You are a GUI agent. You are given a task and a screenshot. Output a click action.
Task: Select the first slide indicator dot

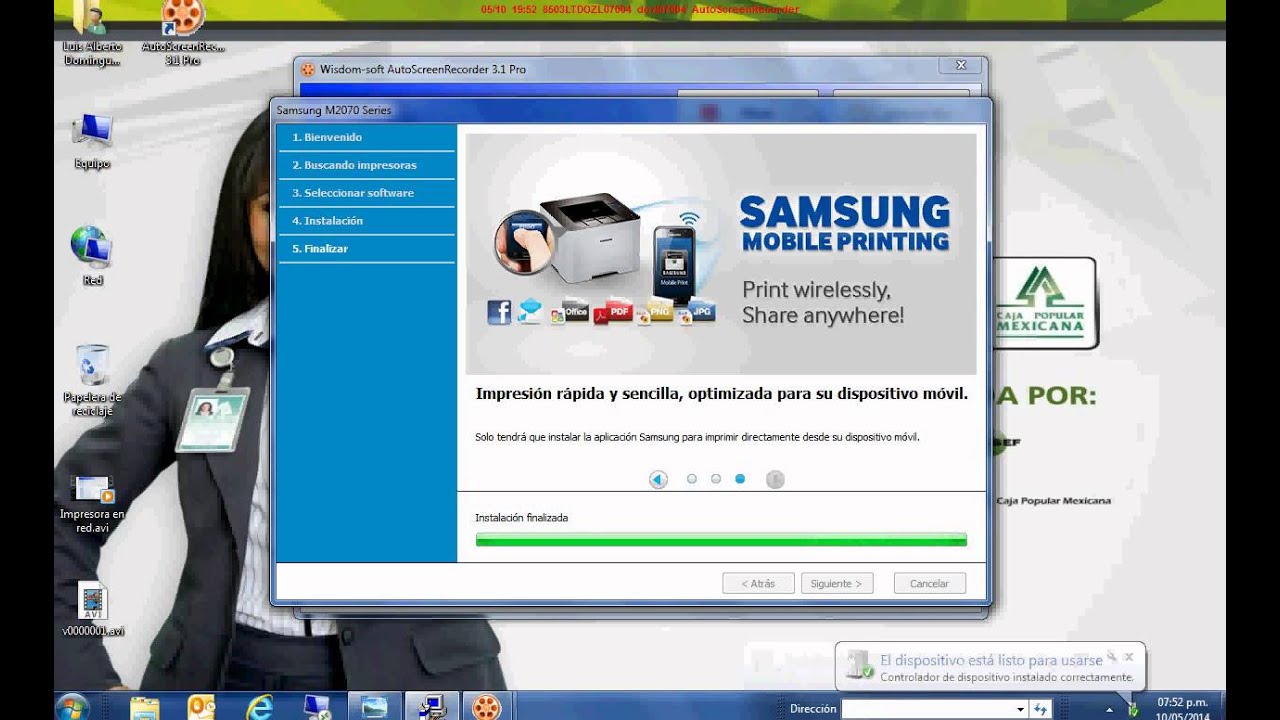692,479
